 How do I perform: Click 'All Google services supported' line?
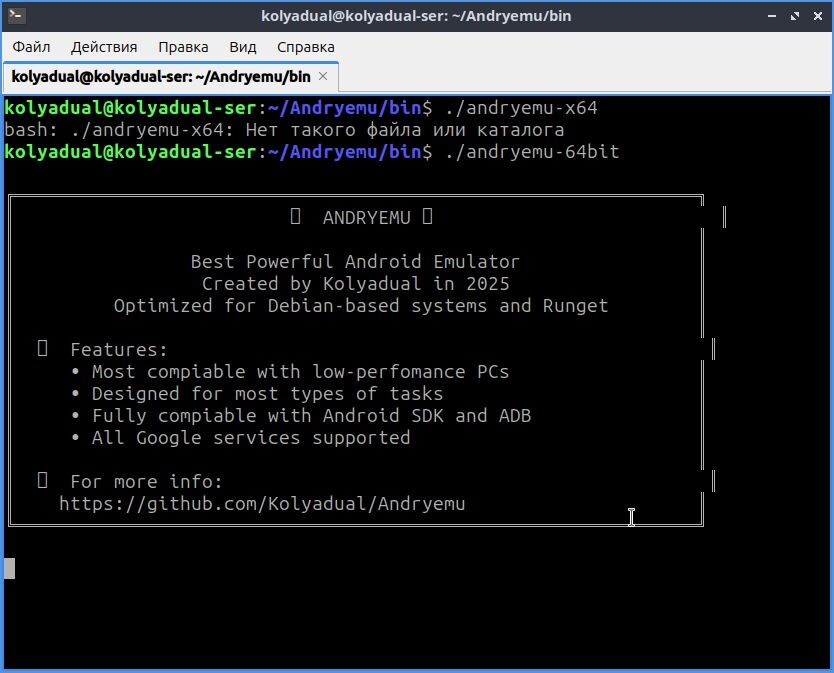pos(251,438)
